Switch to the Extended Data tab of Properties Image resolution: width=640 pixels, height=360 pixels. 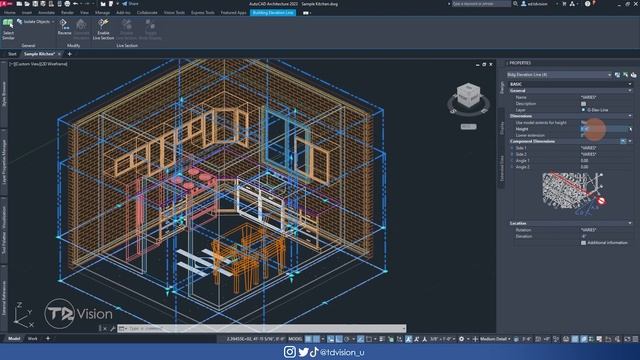click(x=502, y=169)
